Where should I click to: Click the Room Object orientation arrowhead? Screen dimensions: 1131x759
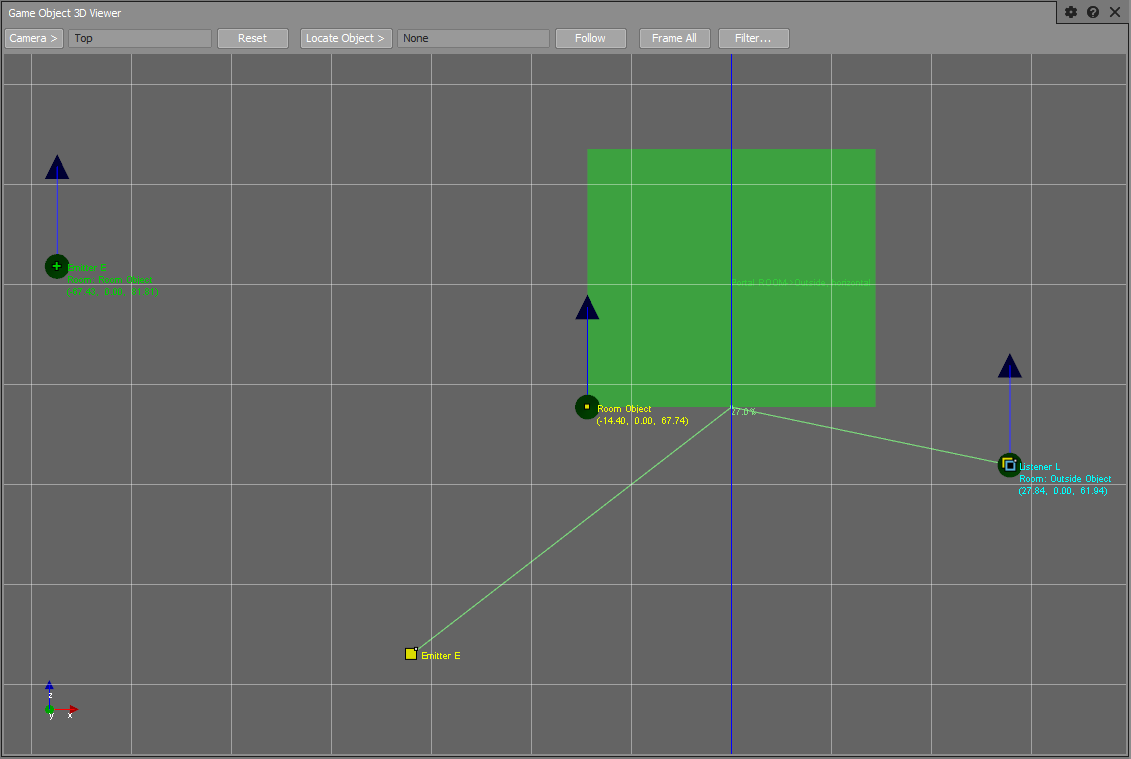tap(587, 308)
